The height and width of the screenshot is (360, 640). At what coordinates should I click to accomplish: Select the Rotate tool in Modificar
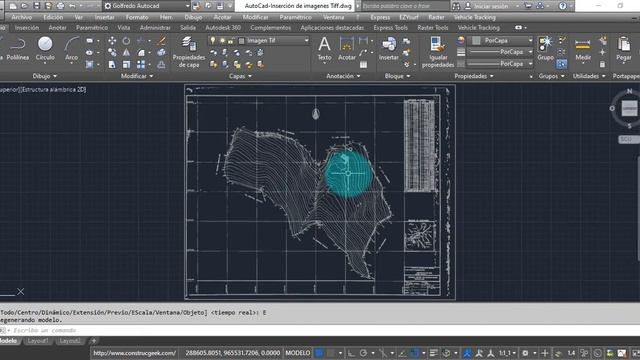click(x=126, y=40)
